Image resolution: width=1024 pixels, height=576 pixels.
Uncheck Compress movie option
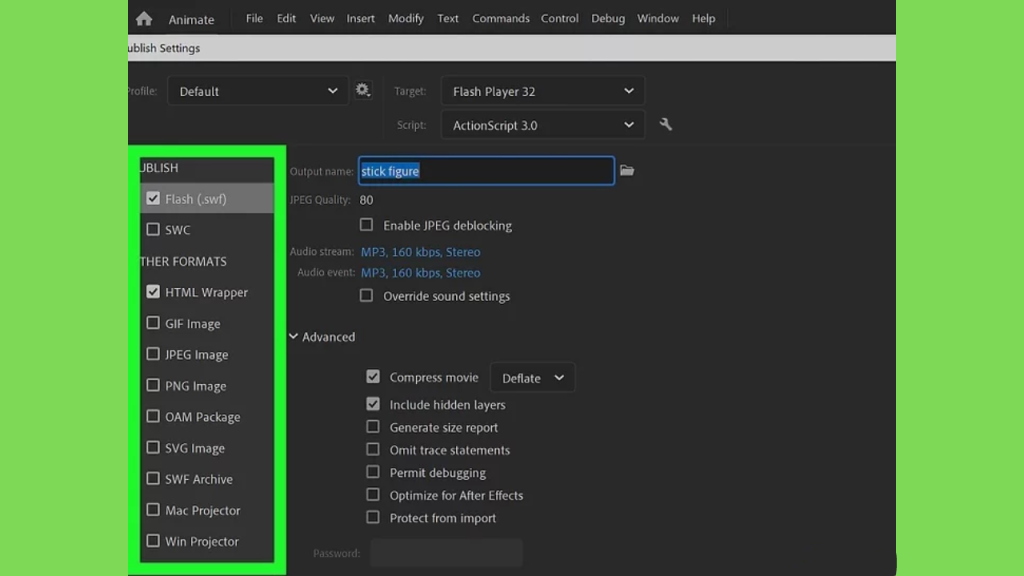coord(373,377)
